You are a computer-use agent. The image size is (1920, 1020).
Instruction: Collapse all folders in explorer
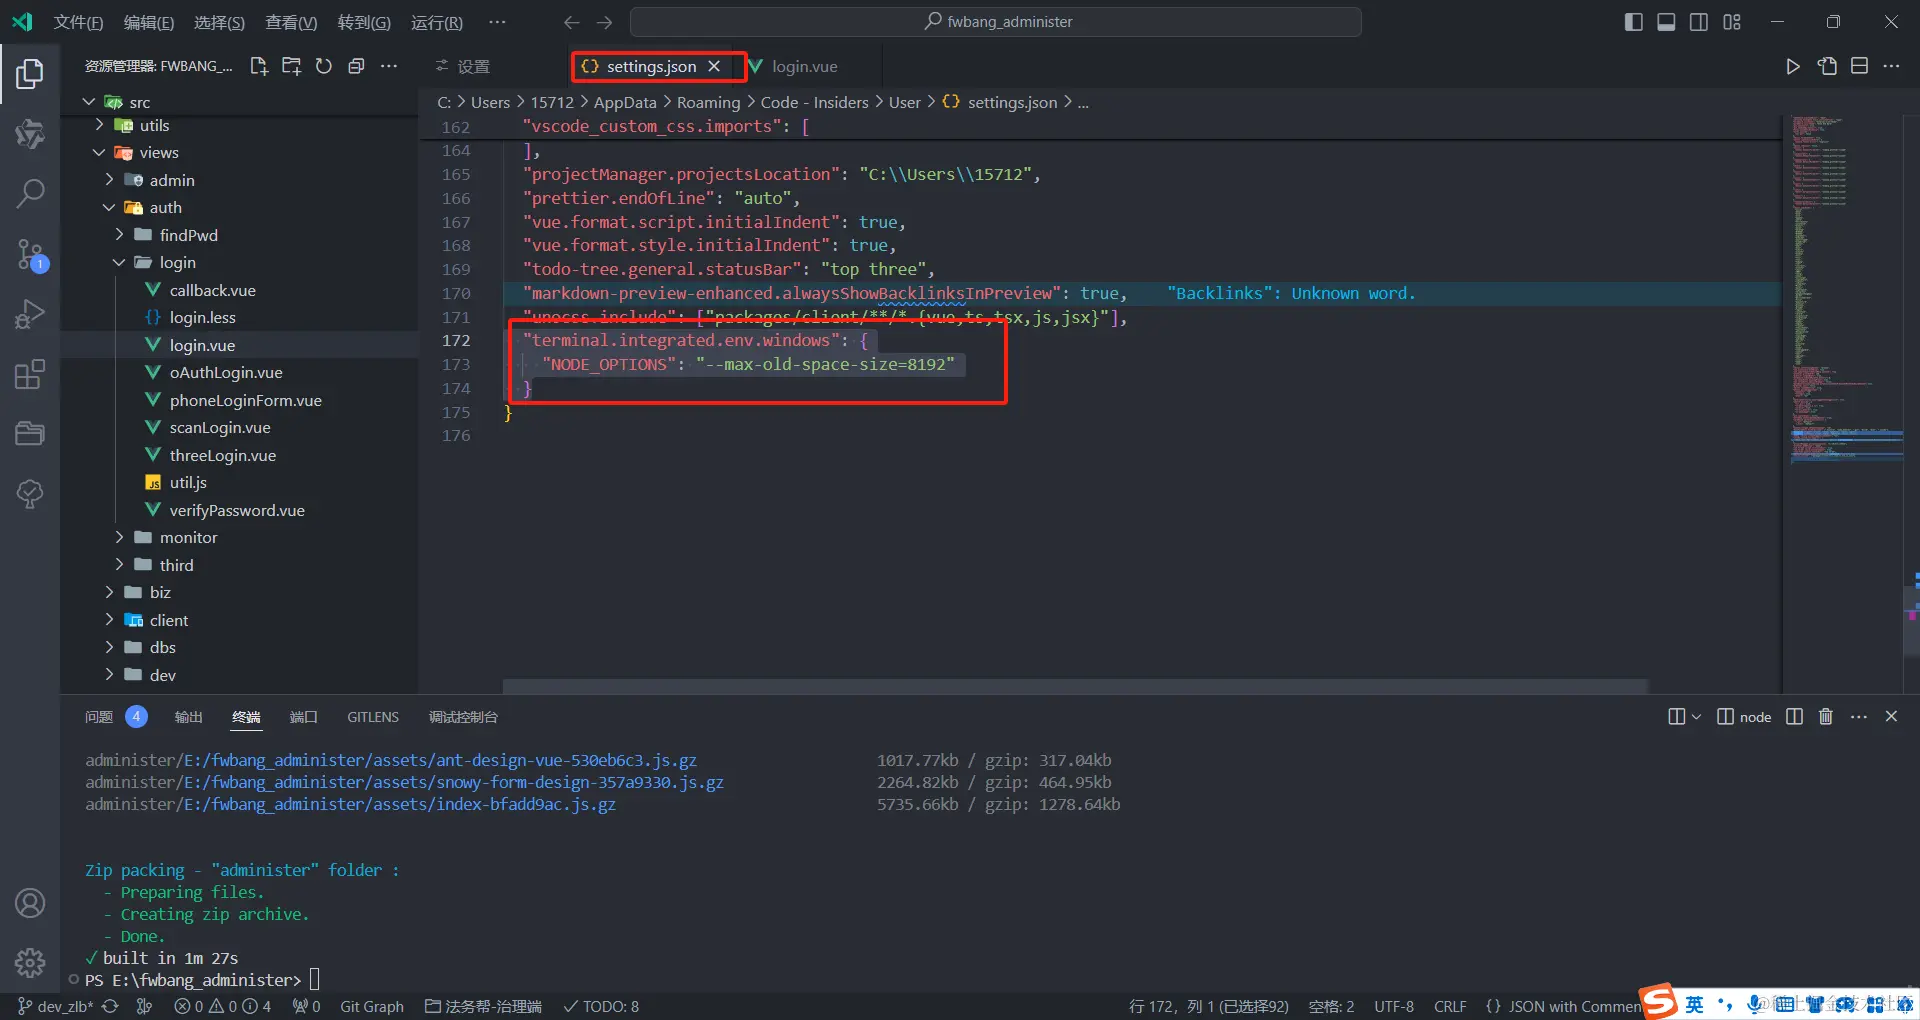tap(355, 66)
